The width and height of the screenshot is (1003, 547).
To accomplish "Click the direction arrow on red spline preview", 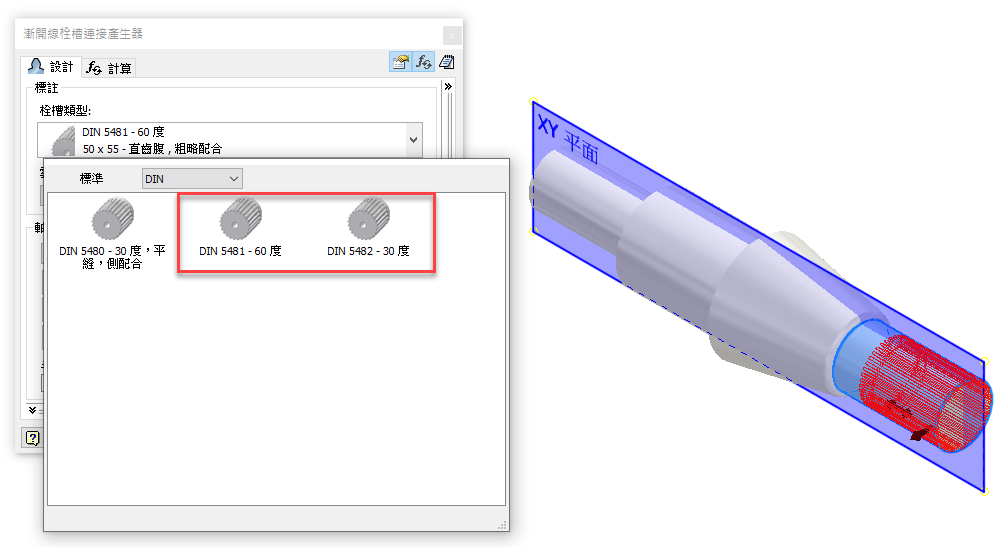I will [920, 434].
